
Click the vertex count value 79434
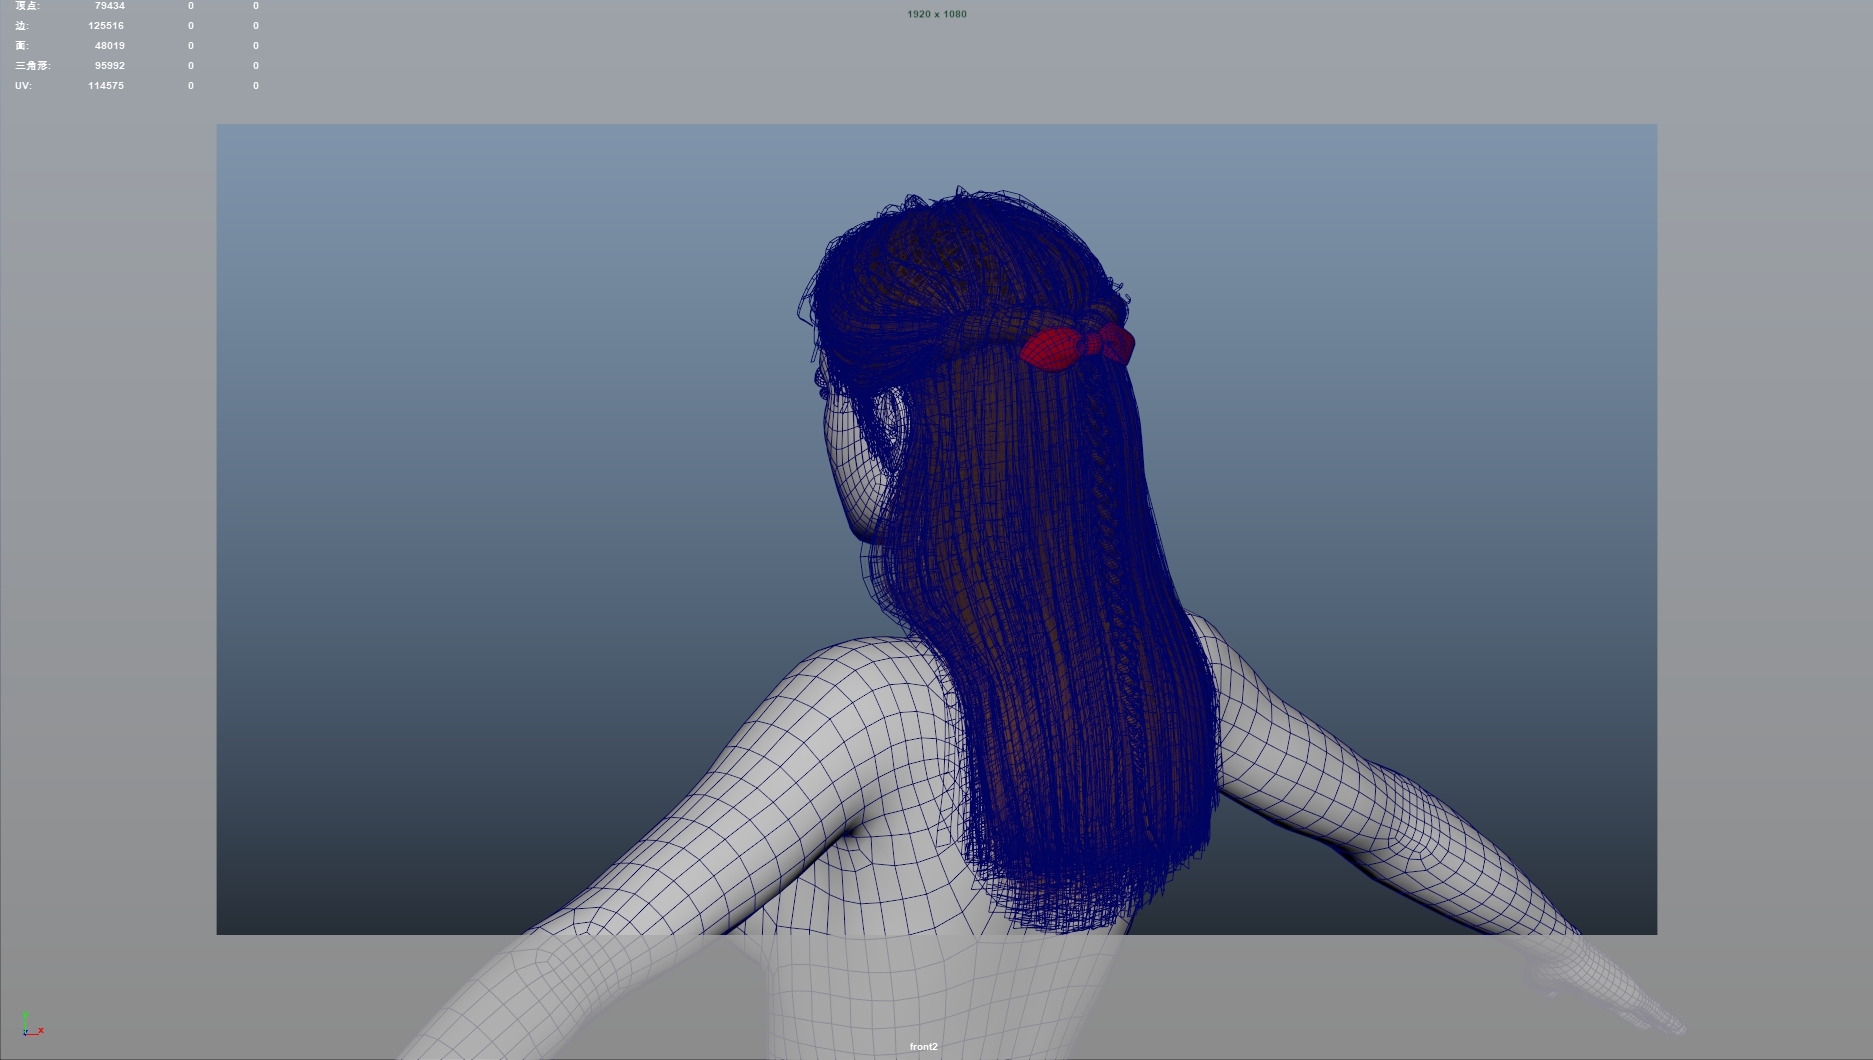pos(110,6)
